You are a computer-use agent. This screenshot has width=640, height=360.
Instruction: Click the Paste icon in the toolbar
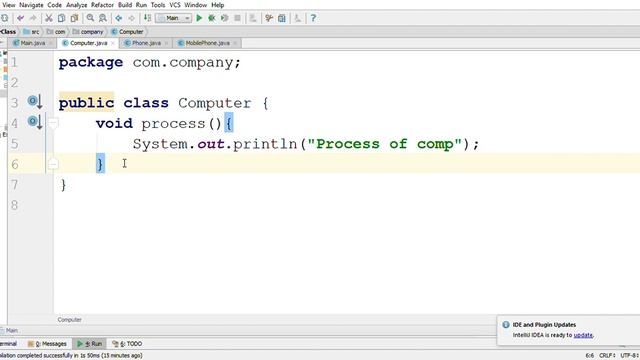(74, 18)
